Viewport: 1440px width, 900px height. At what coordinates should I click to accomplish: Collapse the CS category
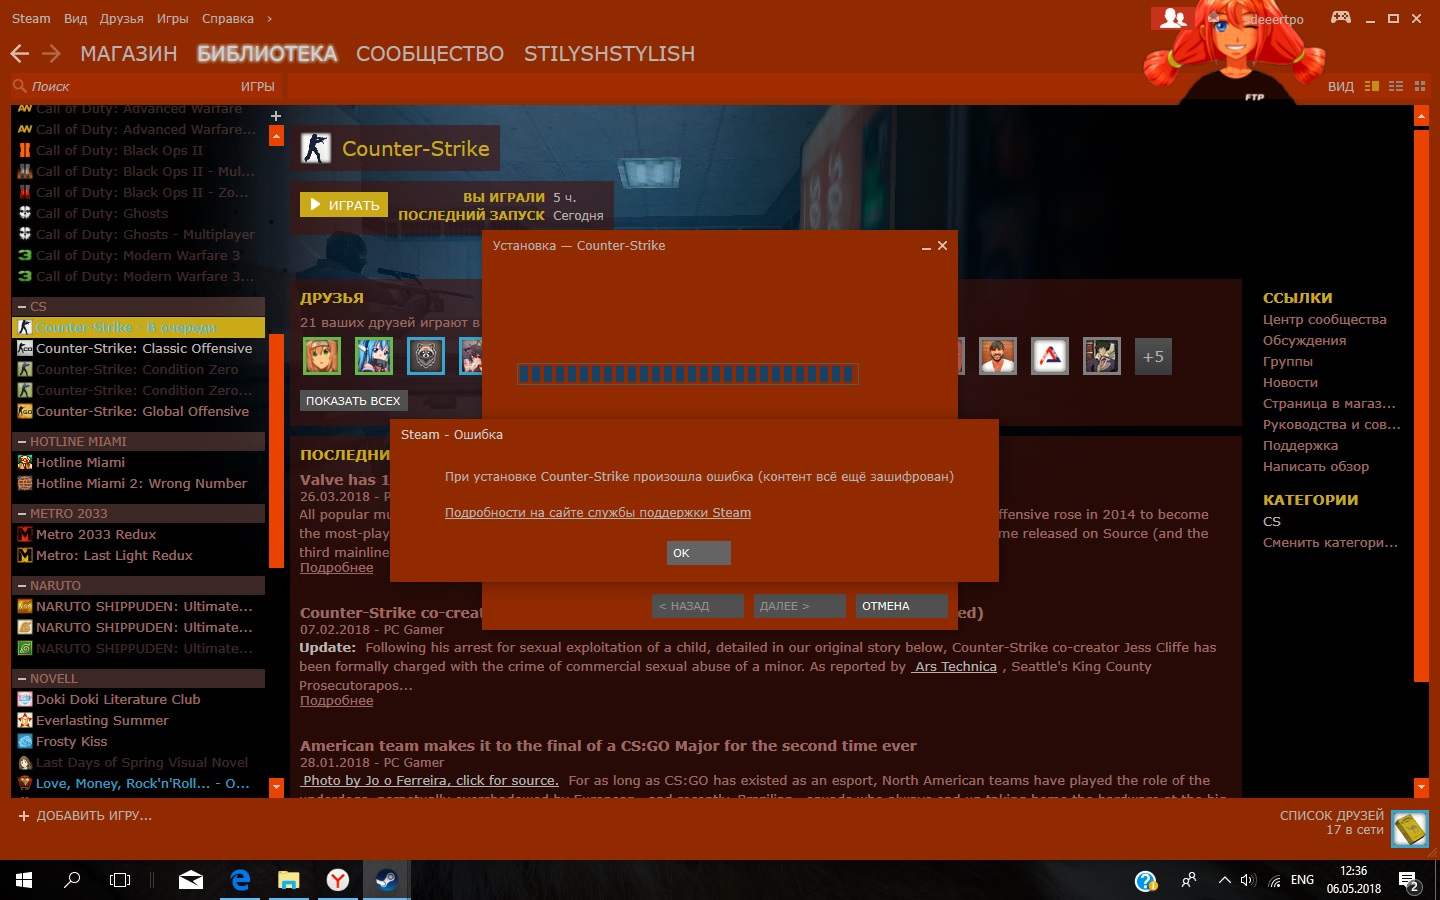coord(22,306)
